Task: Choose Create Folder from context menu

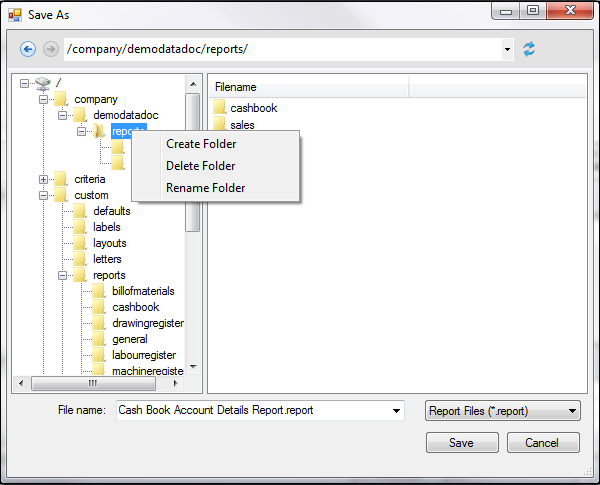Action: pos(201,144)
